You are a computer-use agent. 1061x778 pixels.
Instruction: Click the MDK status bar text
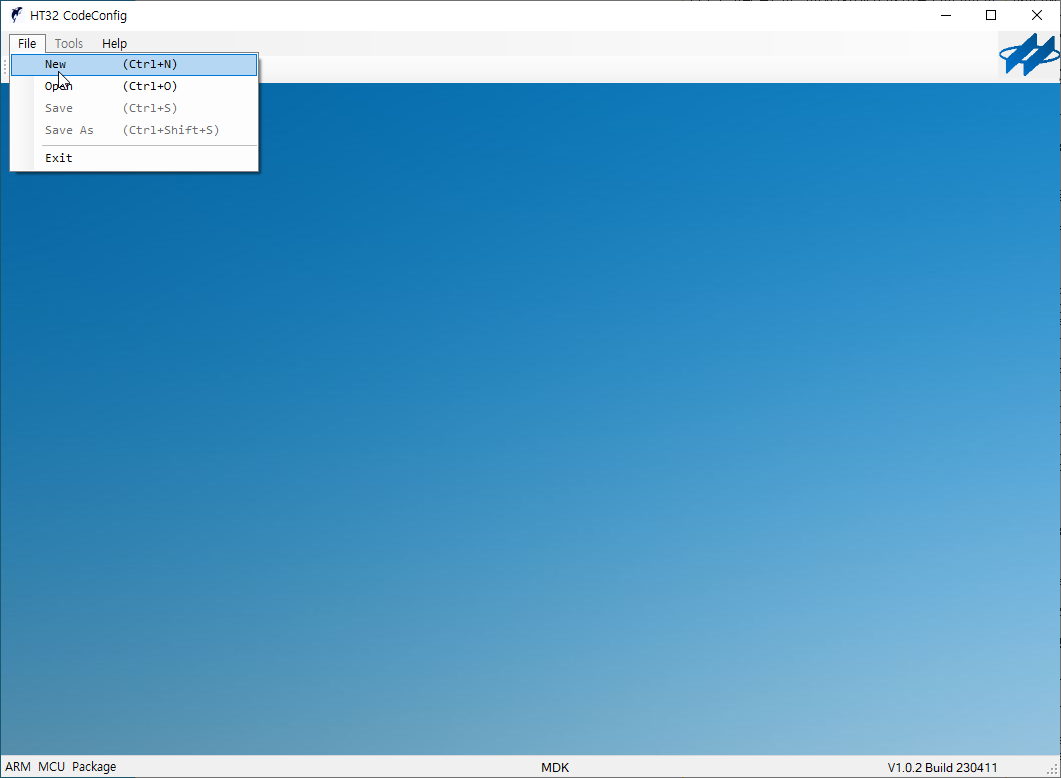pyautogui.click(x=555, y=767)
